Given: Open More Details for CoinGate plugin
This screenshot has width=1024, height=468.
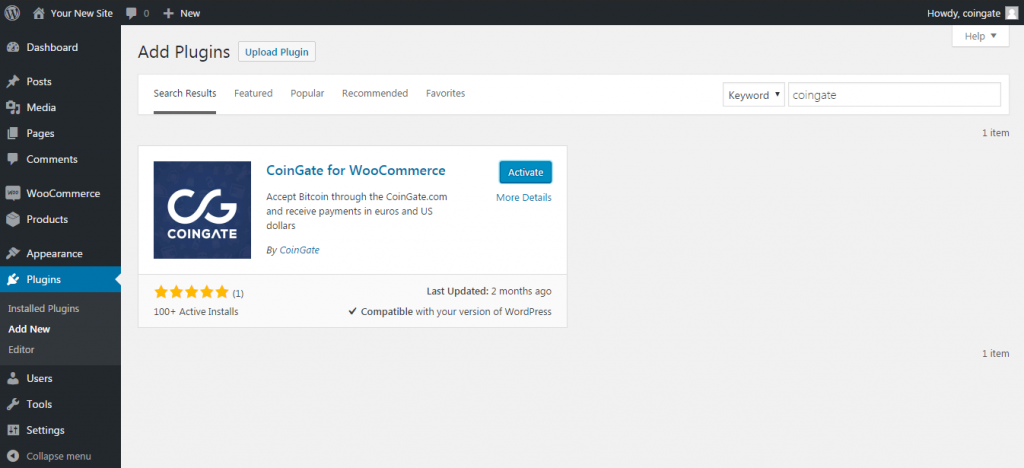Looking at the screenshot, I should coord(524,198).
